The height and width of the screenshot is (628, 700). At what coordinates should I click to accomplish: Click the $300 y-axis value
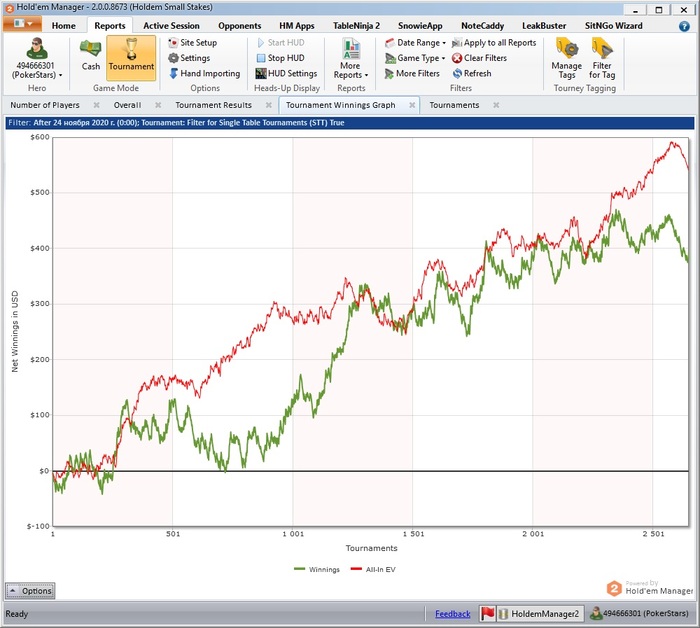pyautogui.click(x=40, y=304)
